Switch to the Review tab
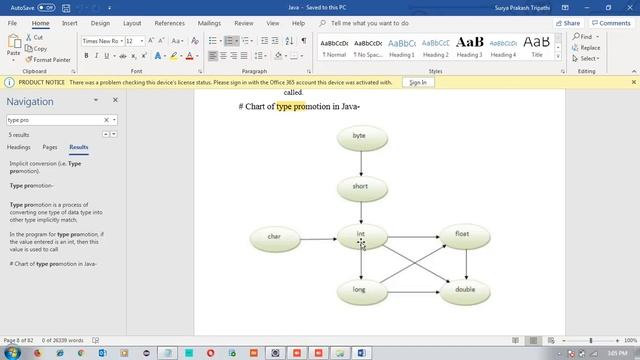 244,23
